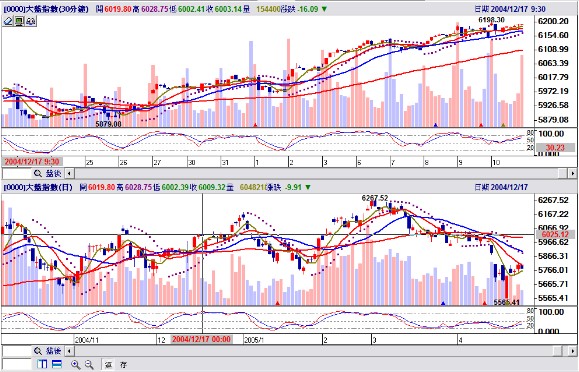579x372 pixels.
Task: Click the zoom in magnifier icon
Action: [76, 365]
